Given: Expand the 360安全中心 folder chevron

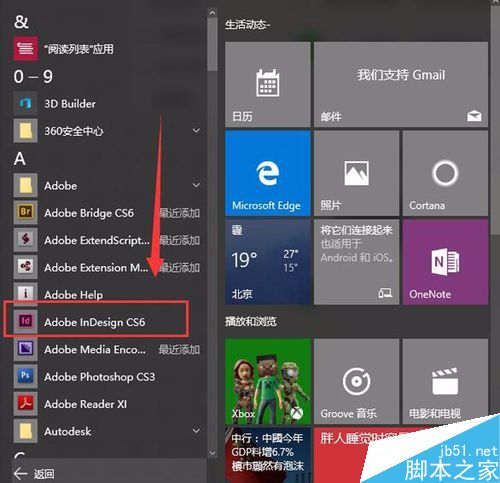Looking at the screenshot, I should tap(196, 131).
